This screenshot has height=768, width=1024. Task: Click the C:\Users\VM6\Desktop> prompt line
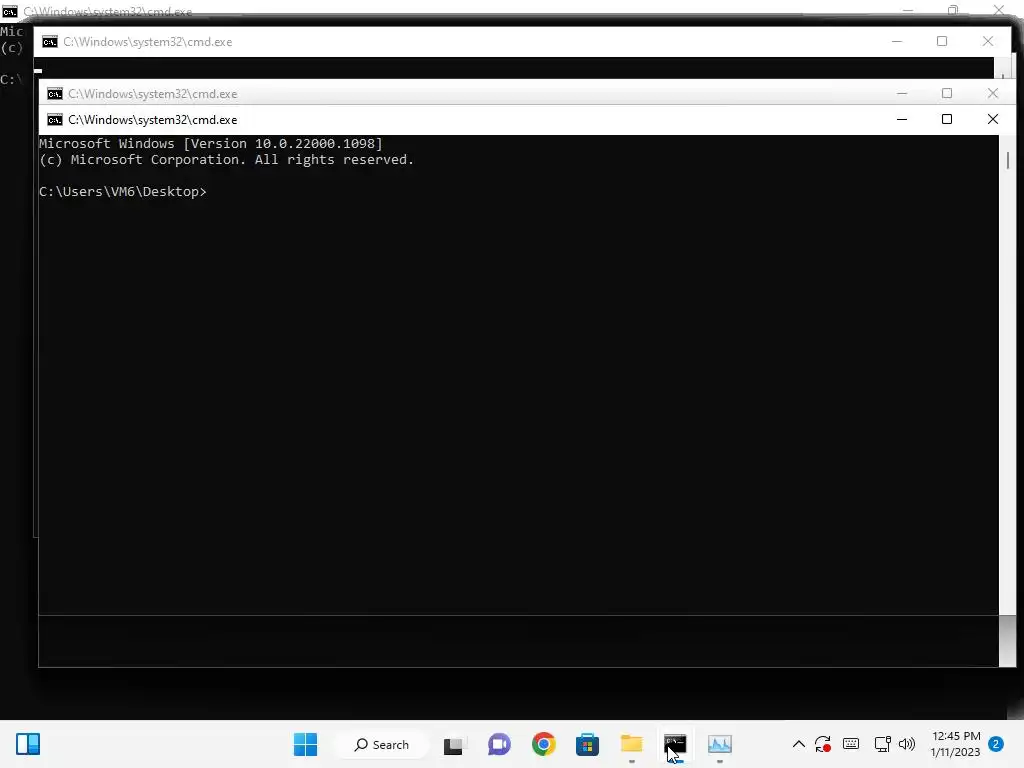[x=123, y=191]
